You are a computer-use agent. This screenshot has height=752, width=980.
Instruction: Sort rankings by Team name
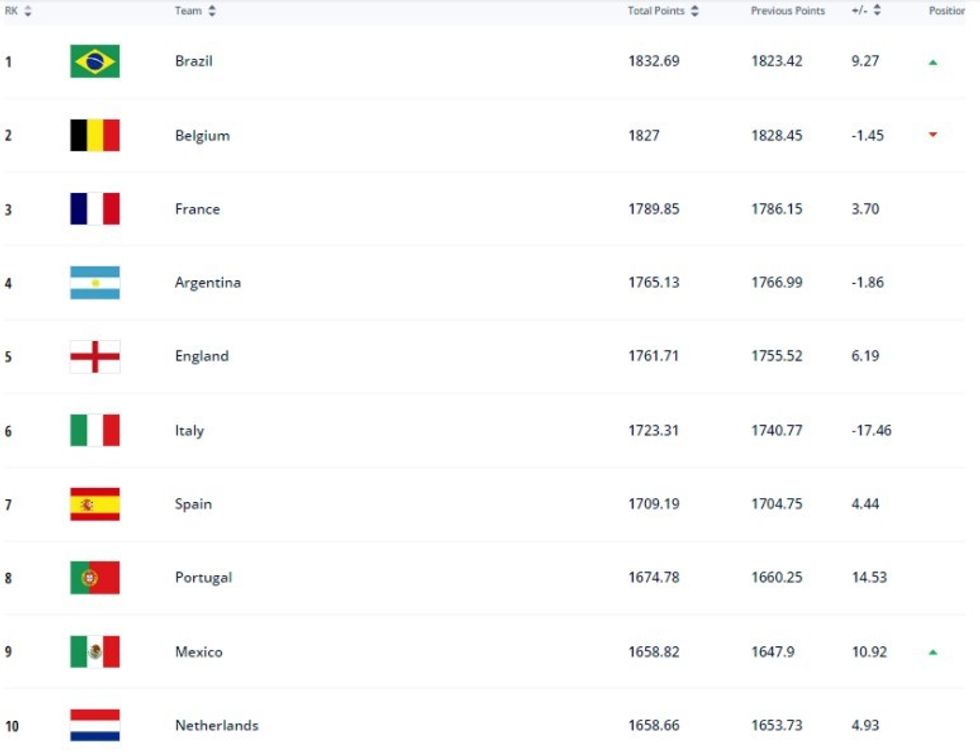pyautogui.click(x=196, y=11)
